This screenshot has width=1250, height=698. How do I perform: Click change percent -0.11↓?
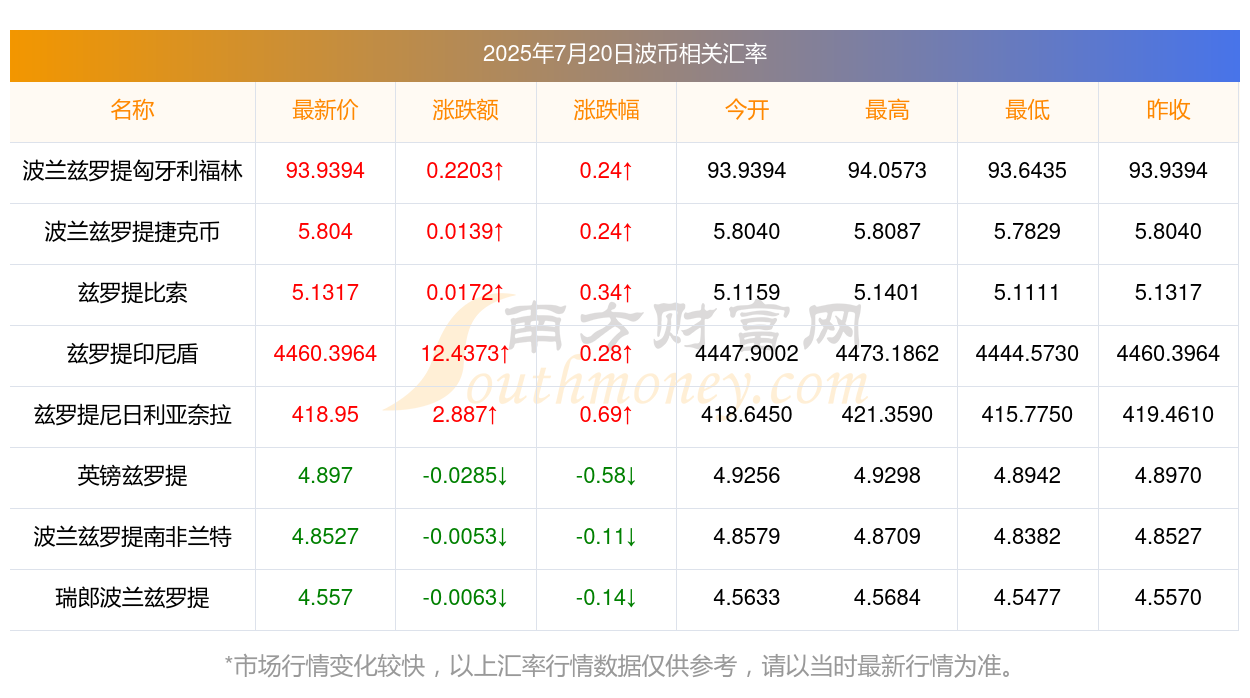tap(606, 537)
